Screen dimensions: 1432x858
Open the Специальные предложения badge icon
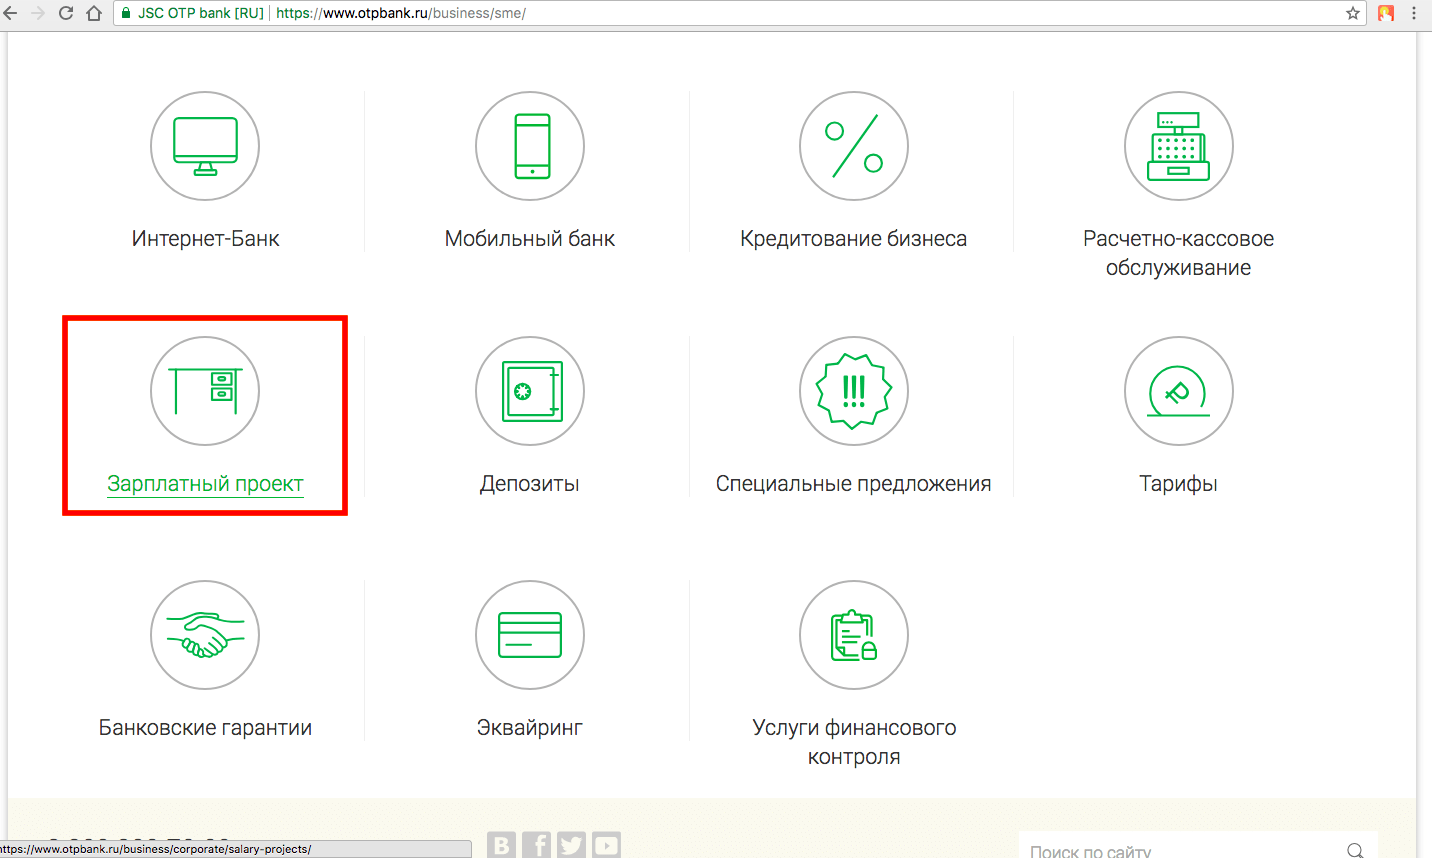(x=854, y=391)
